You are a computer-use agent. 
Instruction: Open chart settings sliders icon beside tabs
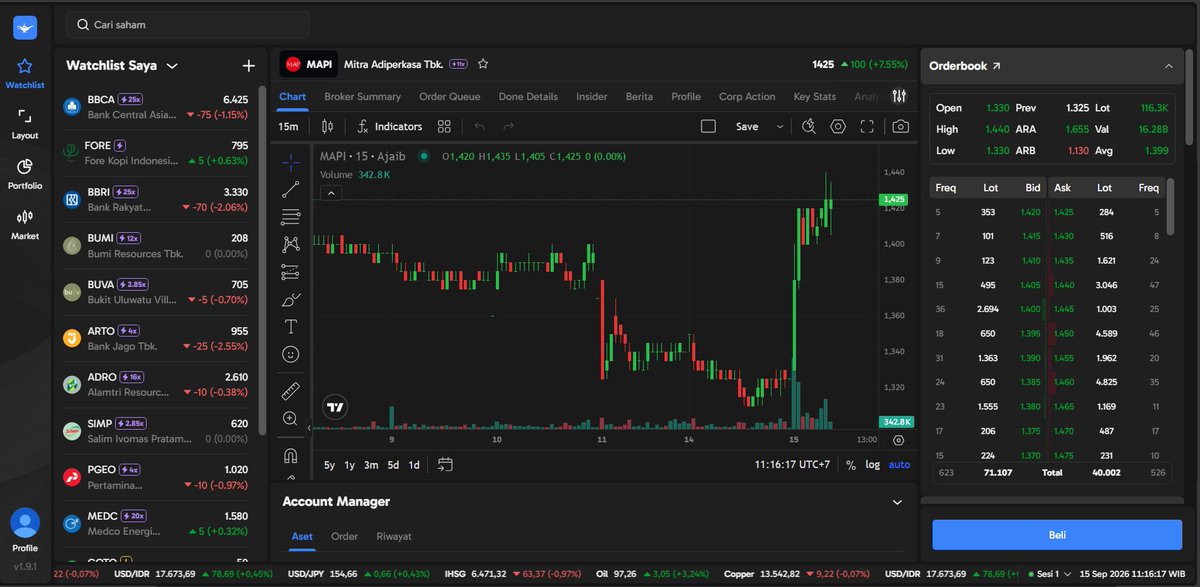coord(899,97)
